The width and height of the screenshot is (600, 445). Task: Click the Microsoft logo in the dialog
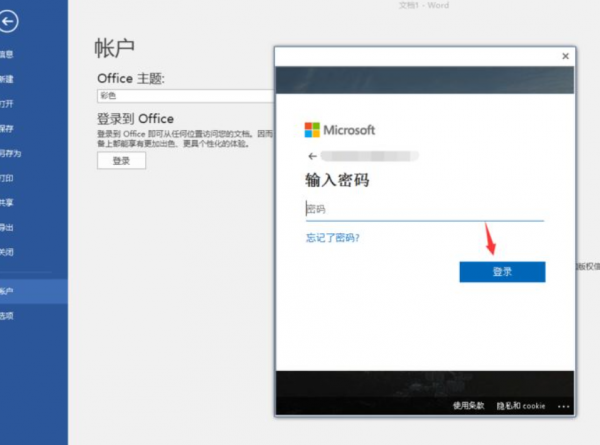(339, 130)
